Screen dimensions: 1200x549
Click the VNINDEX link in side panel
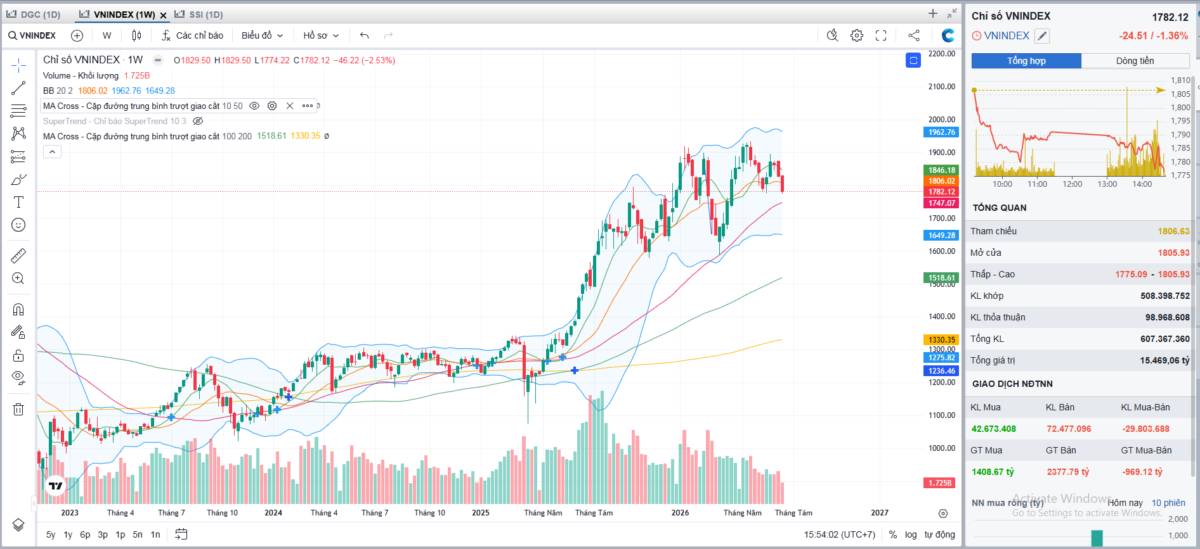[1006, 36]
